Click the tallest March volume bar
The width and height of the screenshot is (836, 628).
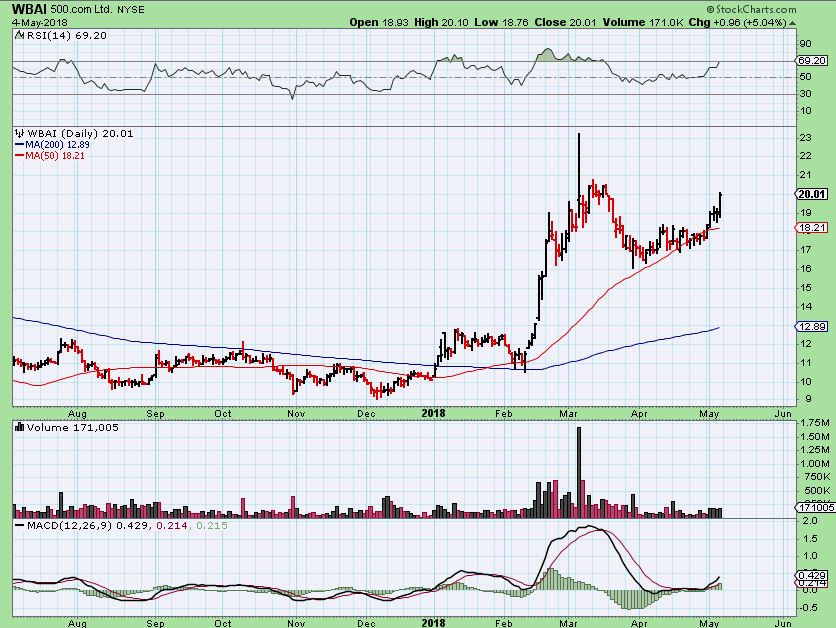click(x=579, y=472)
